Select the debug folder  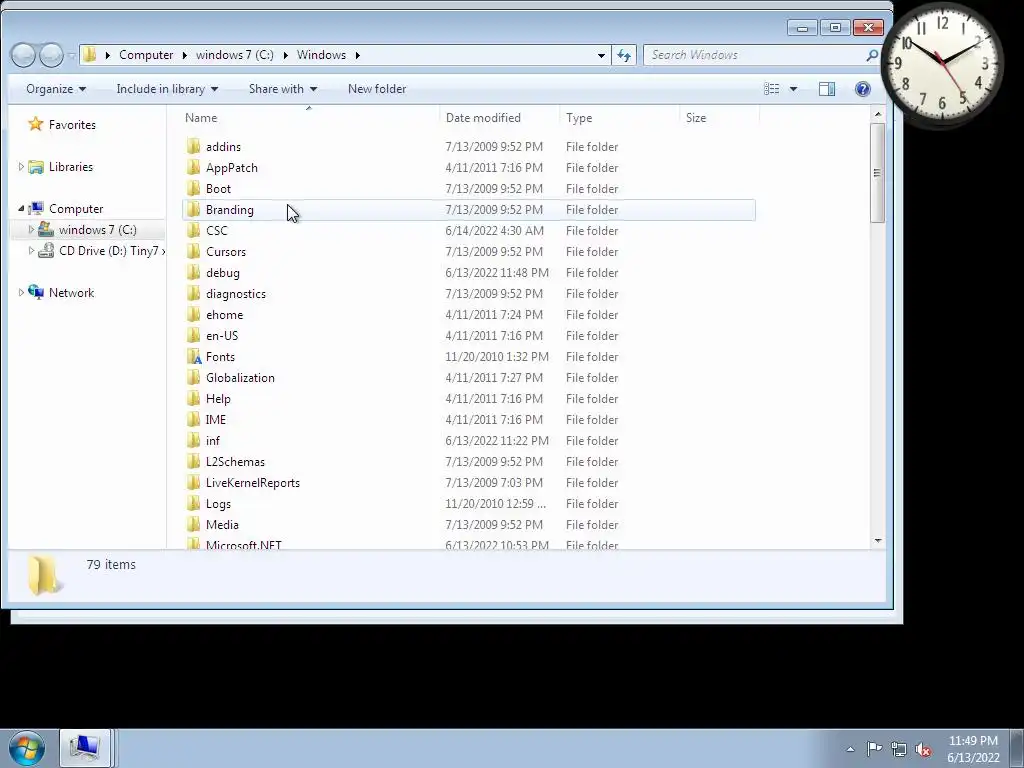click(x=222, y=272)
